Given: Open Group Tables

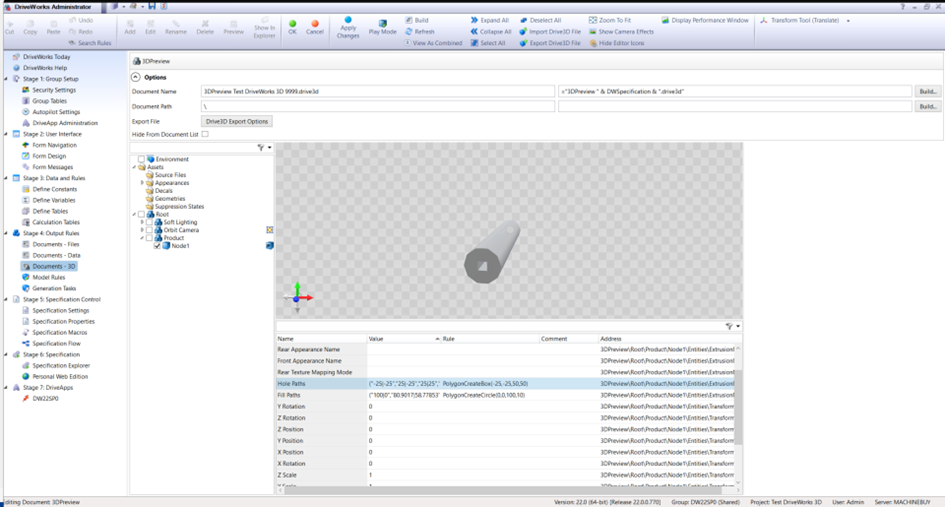Looking at the screenshot, I should coord(49,101).
